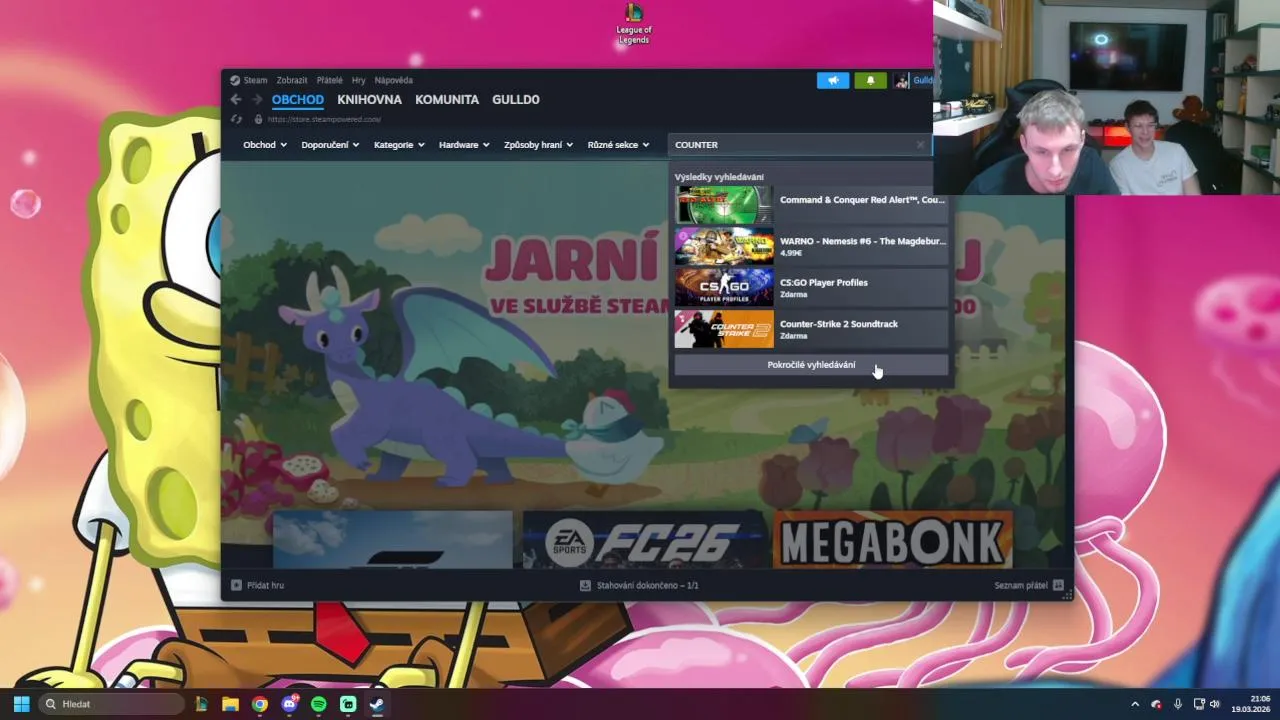The width and height of the screenshot is (1280, 720).
Task: Click the download icon beside Stahování dokončeno
Action: tap(585, 585)
